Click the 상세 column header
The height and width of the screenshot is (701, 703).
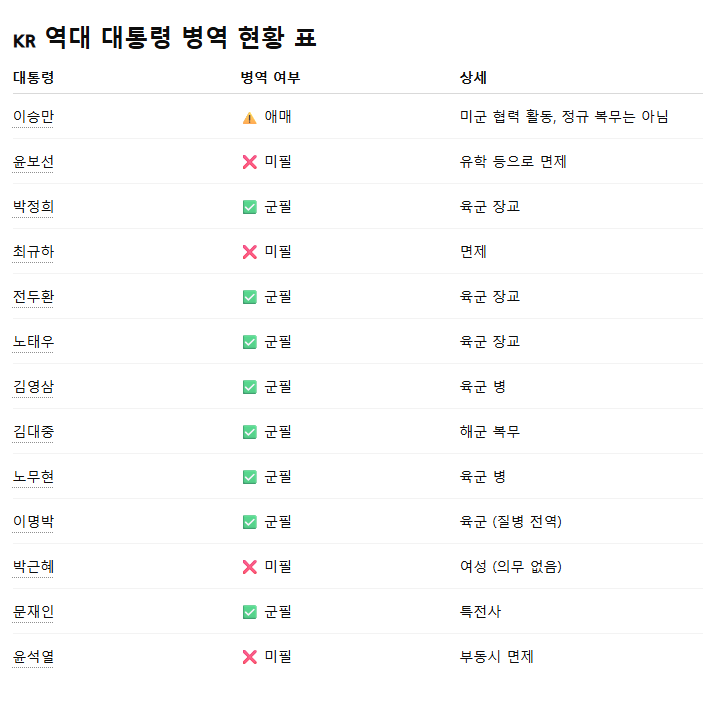[x=473, y=78]
